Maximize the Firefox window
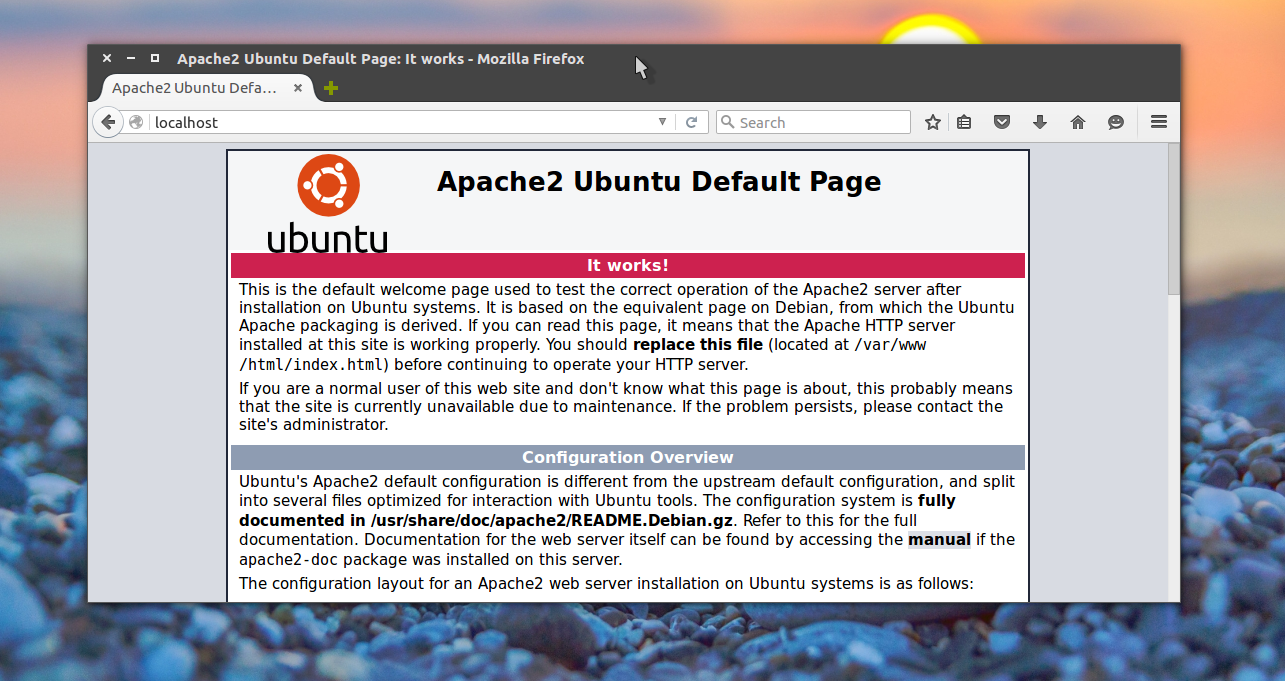 coord(155,59)
